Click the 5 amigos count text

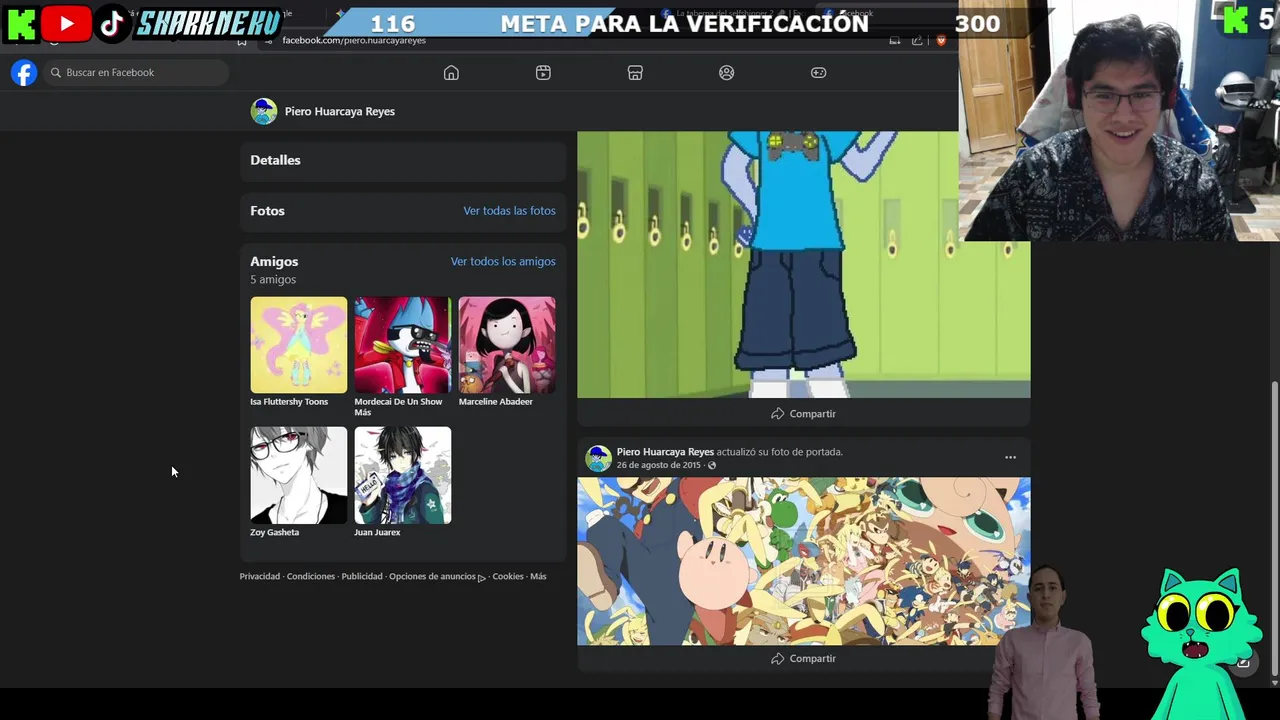(273, 280)
